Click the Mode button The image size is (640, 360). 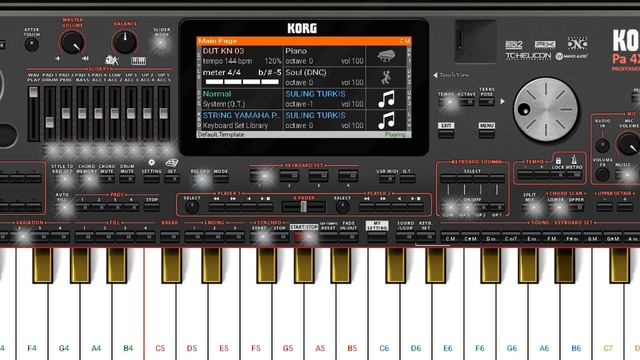click(x=221, y=179)
